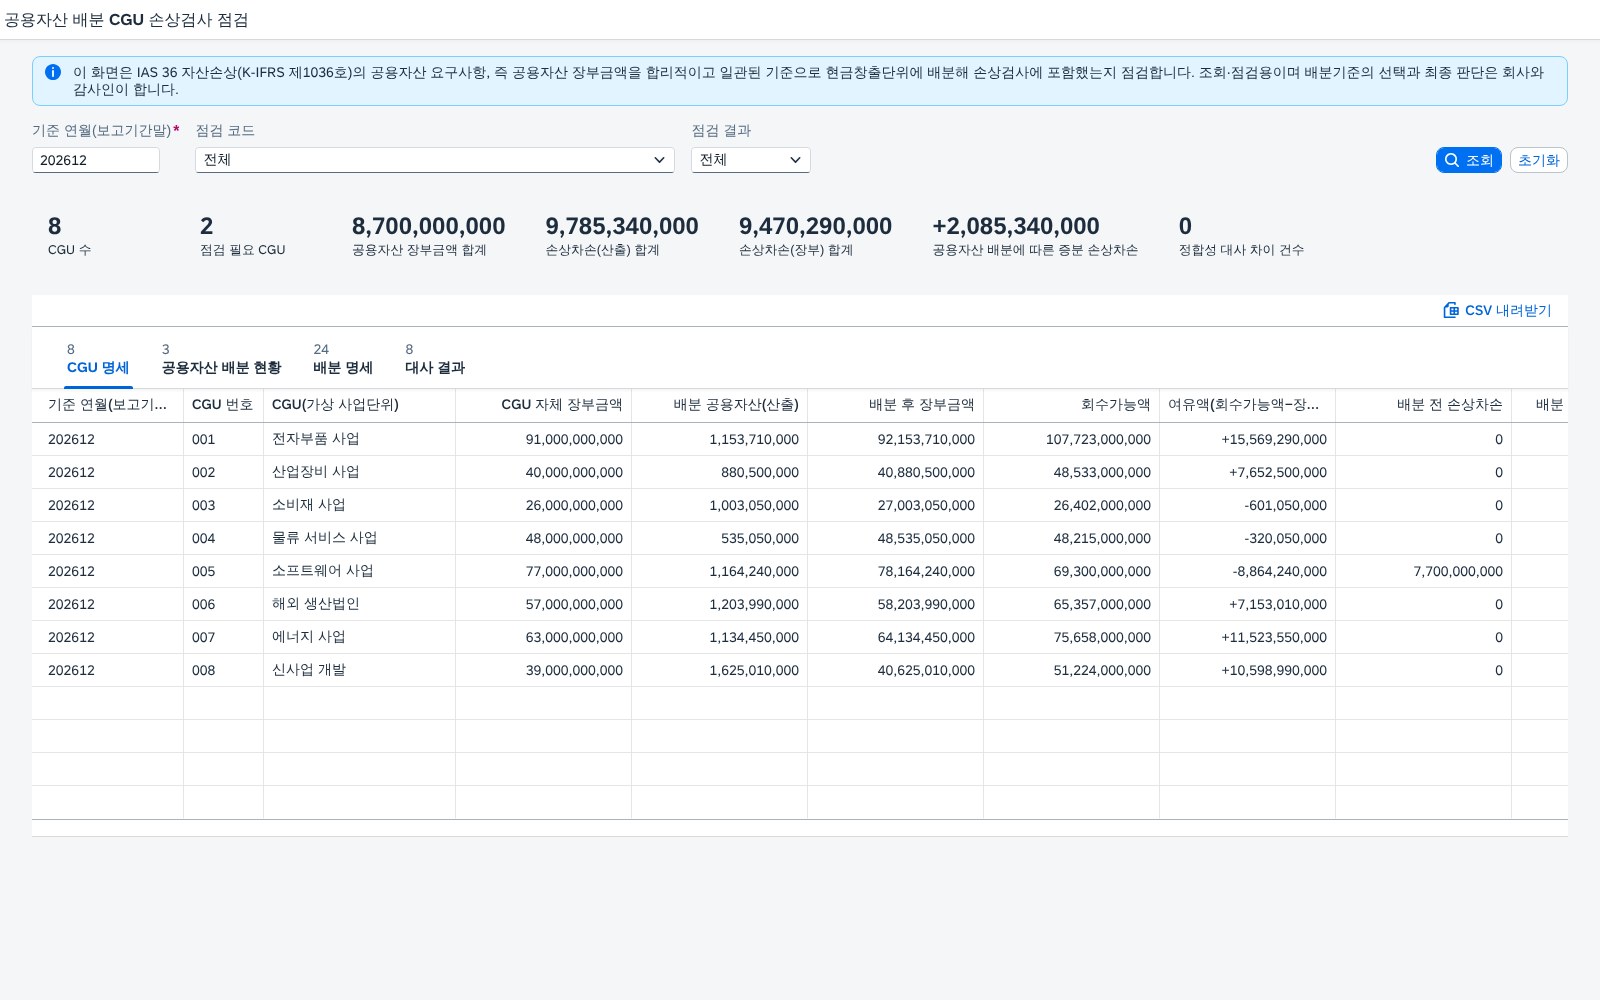Select the 신사업 개발 cell

[359, 670]
